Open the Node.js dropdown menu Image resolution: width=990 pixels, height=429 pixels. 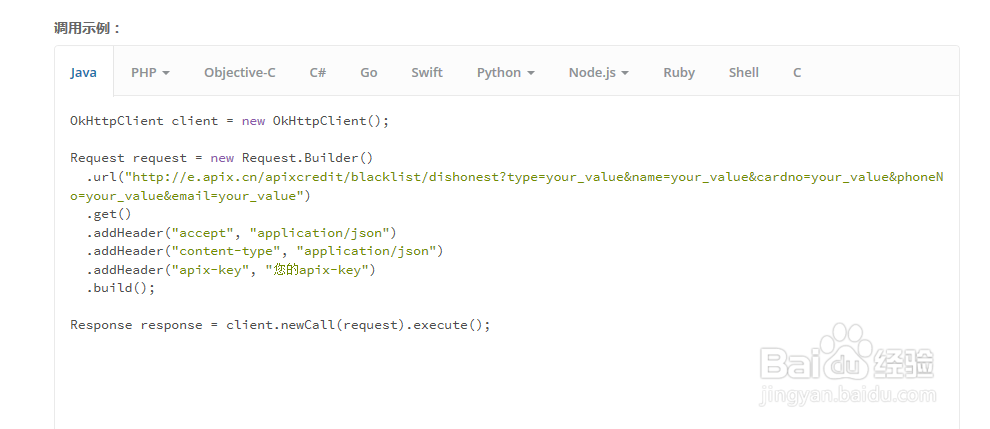tap(598, 72)
